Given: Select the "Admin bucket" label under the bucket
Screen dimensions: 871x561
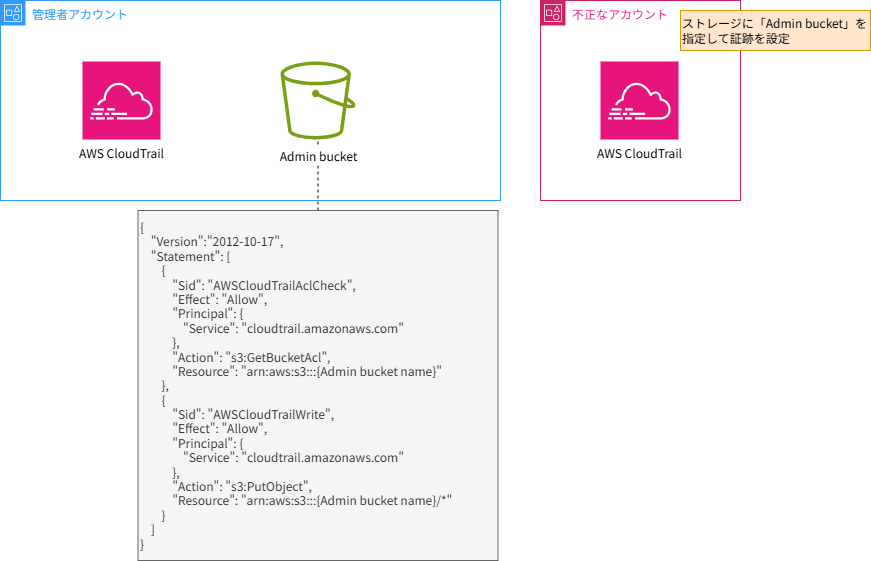Looking at the screenshot, I should [x=318, y=157].
